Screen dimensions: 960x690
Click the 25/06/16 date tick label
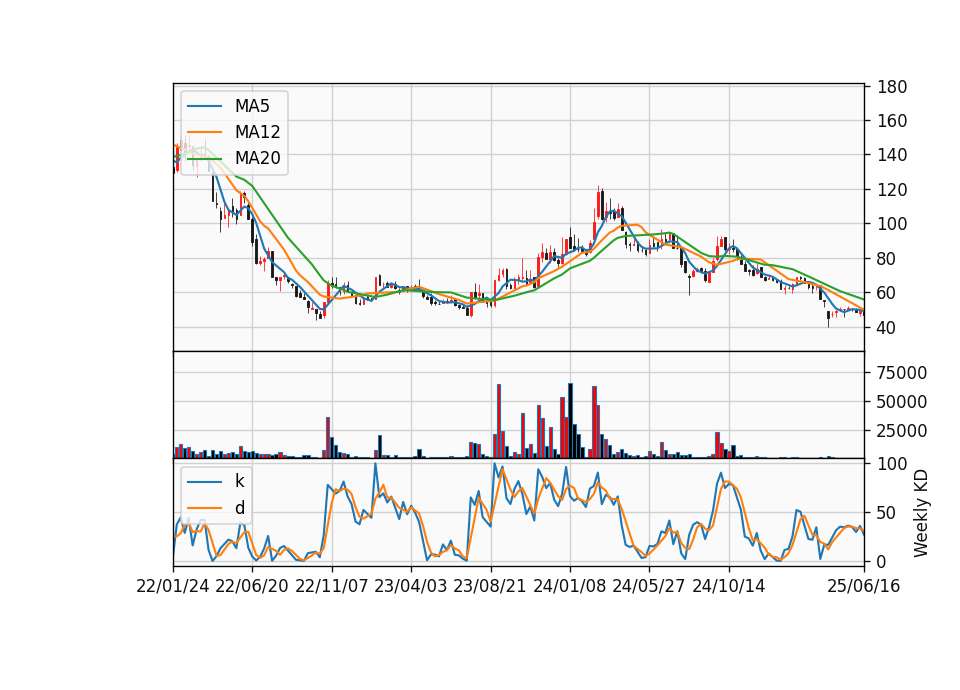[864, 586]
